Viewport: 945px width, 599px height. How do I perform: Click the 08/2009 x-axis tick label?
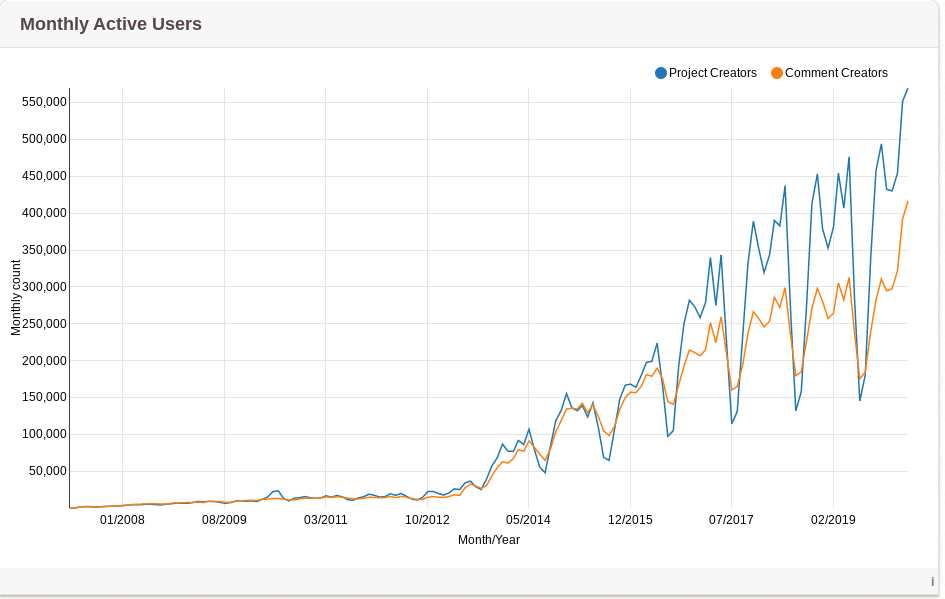224,520
